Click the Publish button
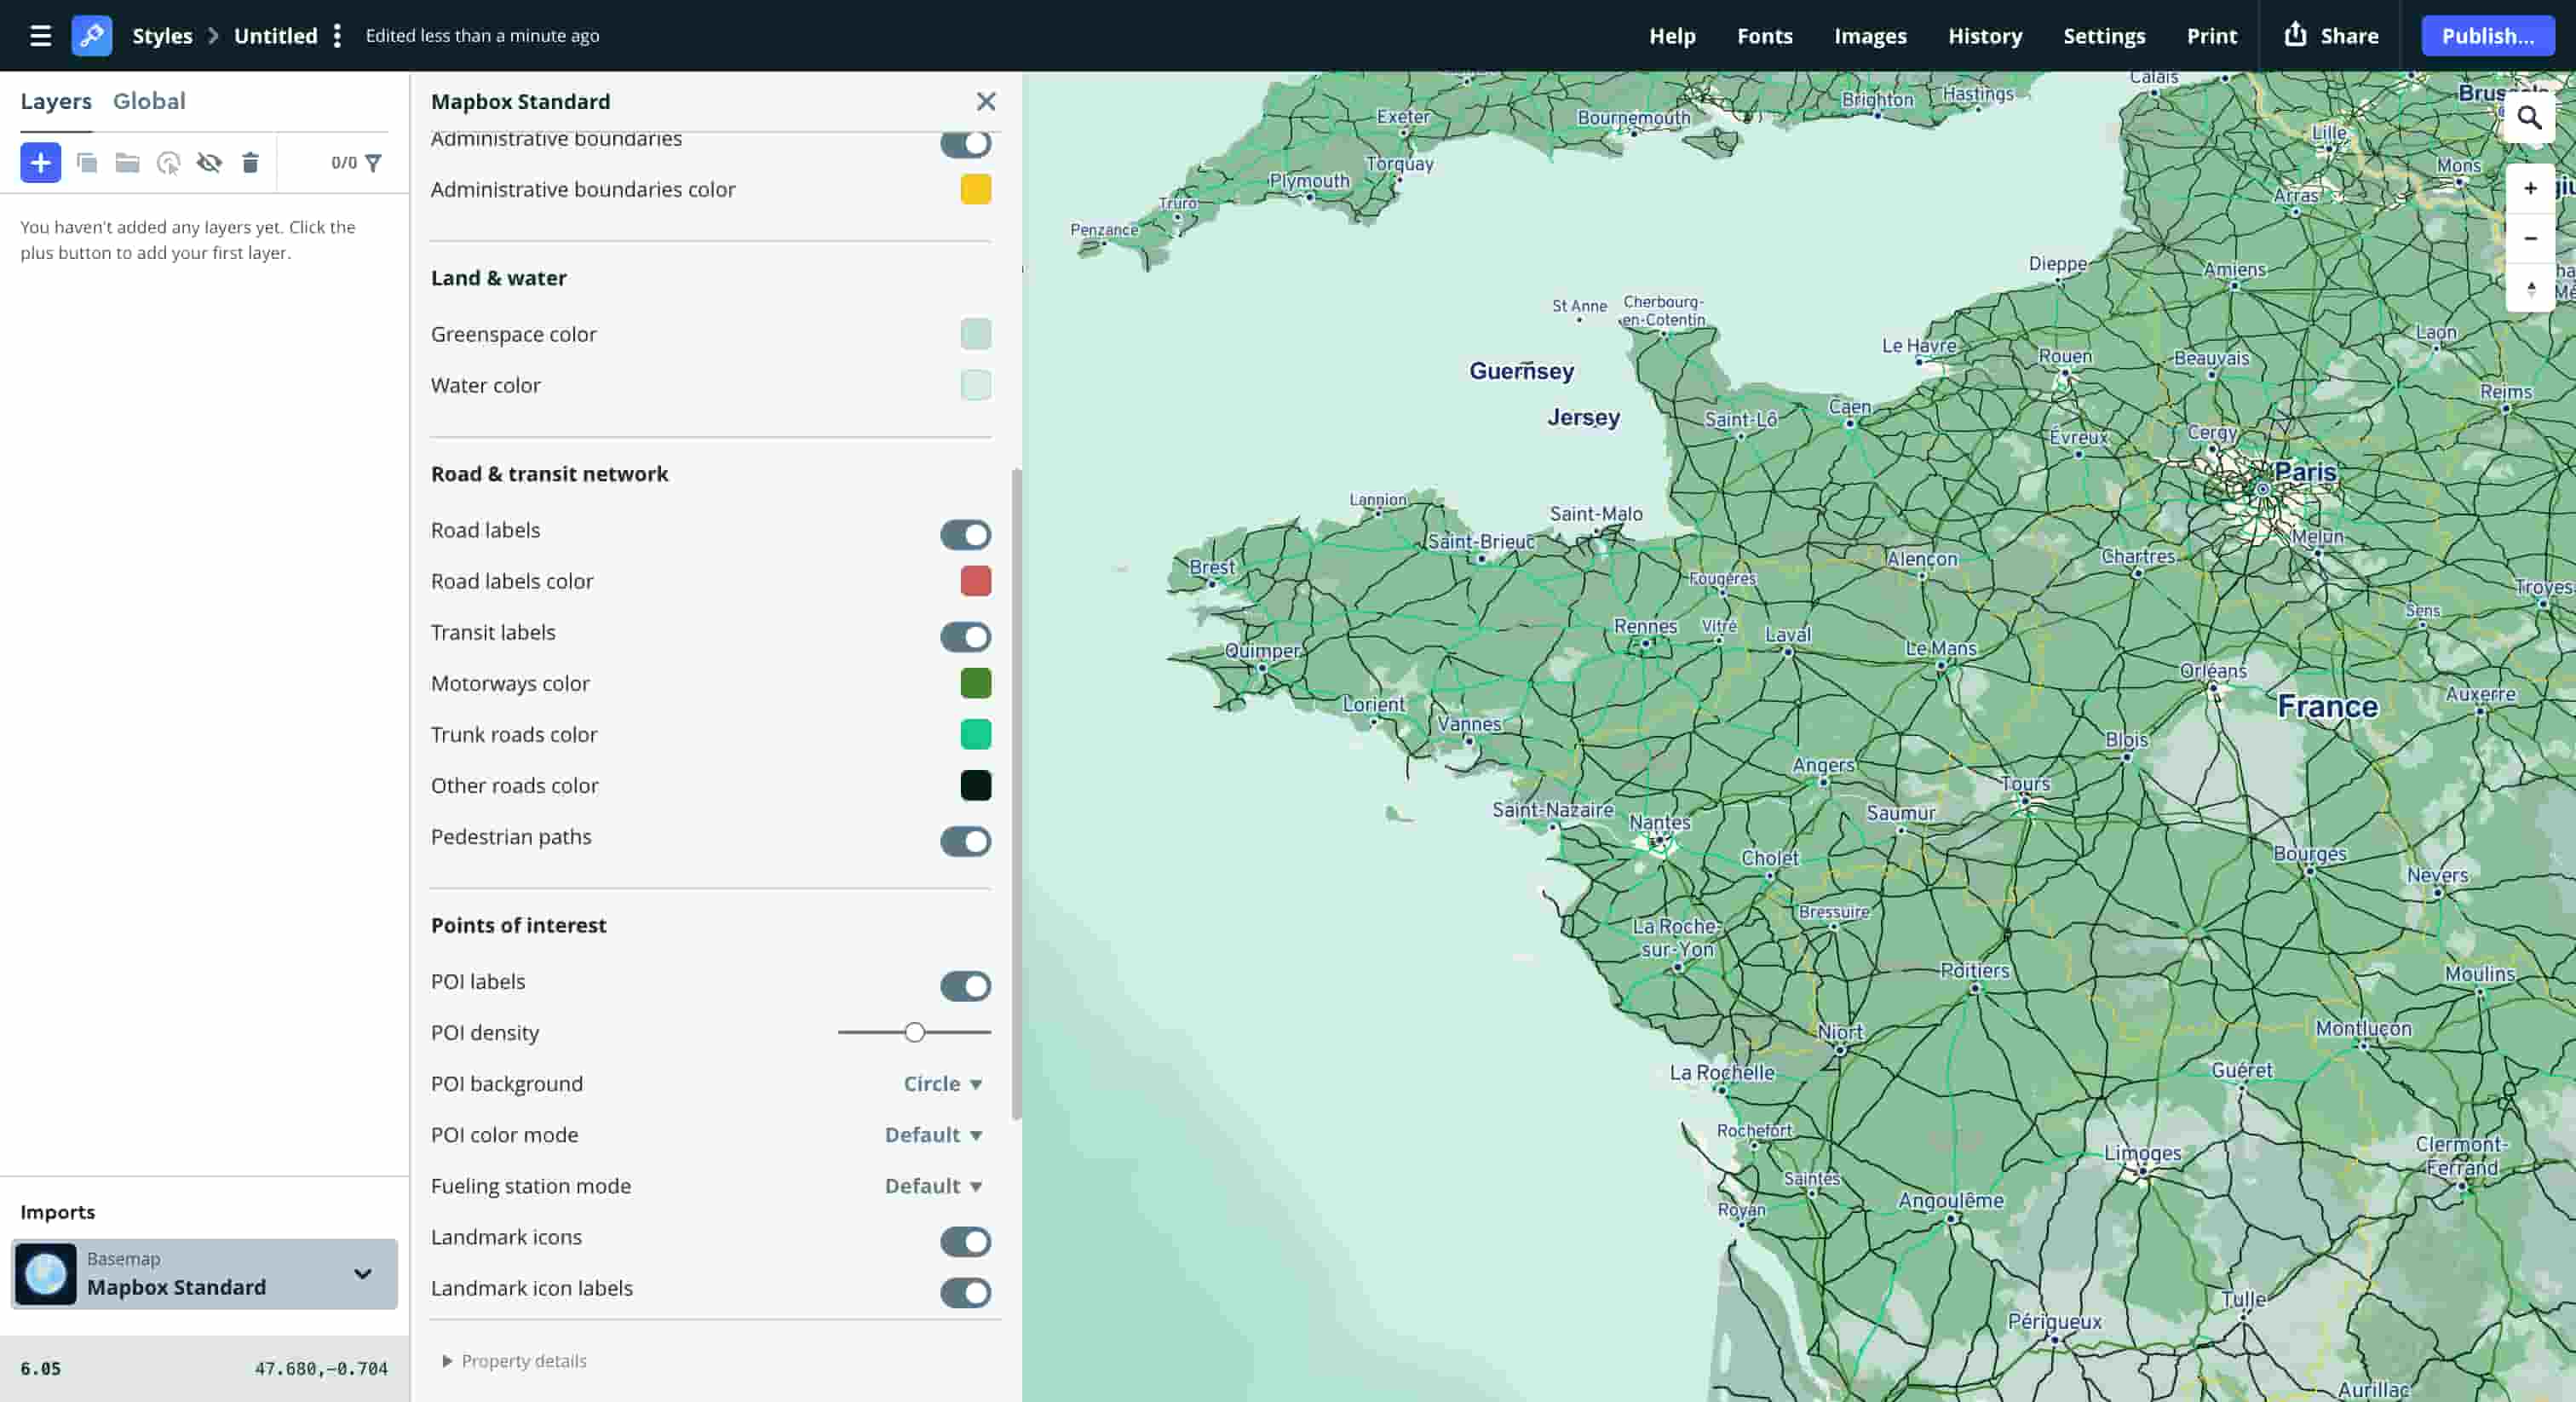 2488,36
